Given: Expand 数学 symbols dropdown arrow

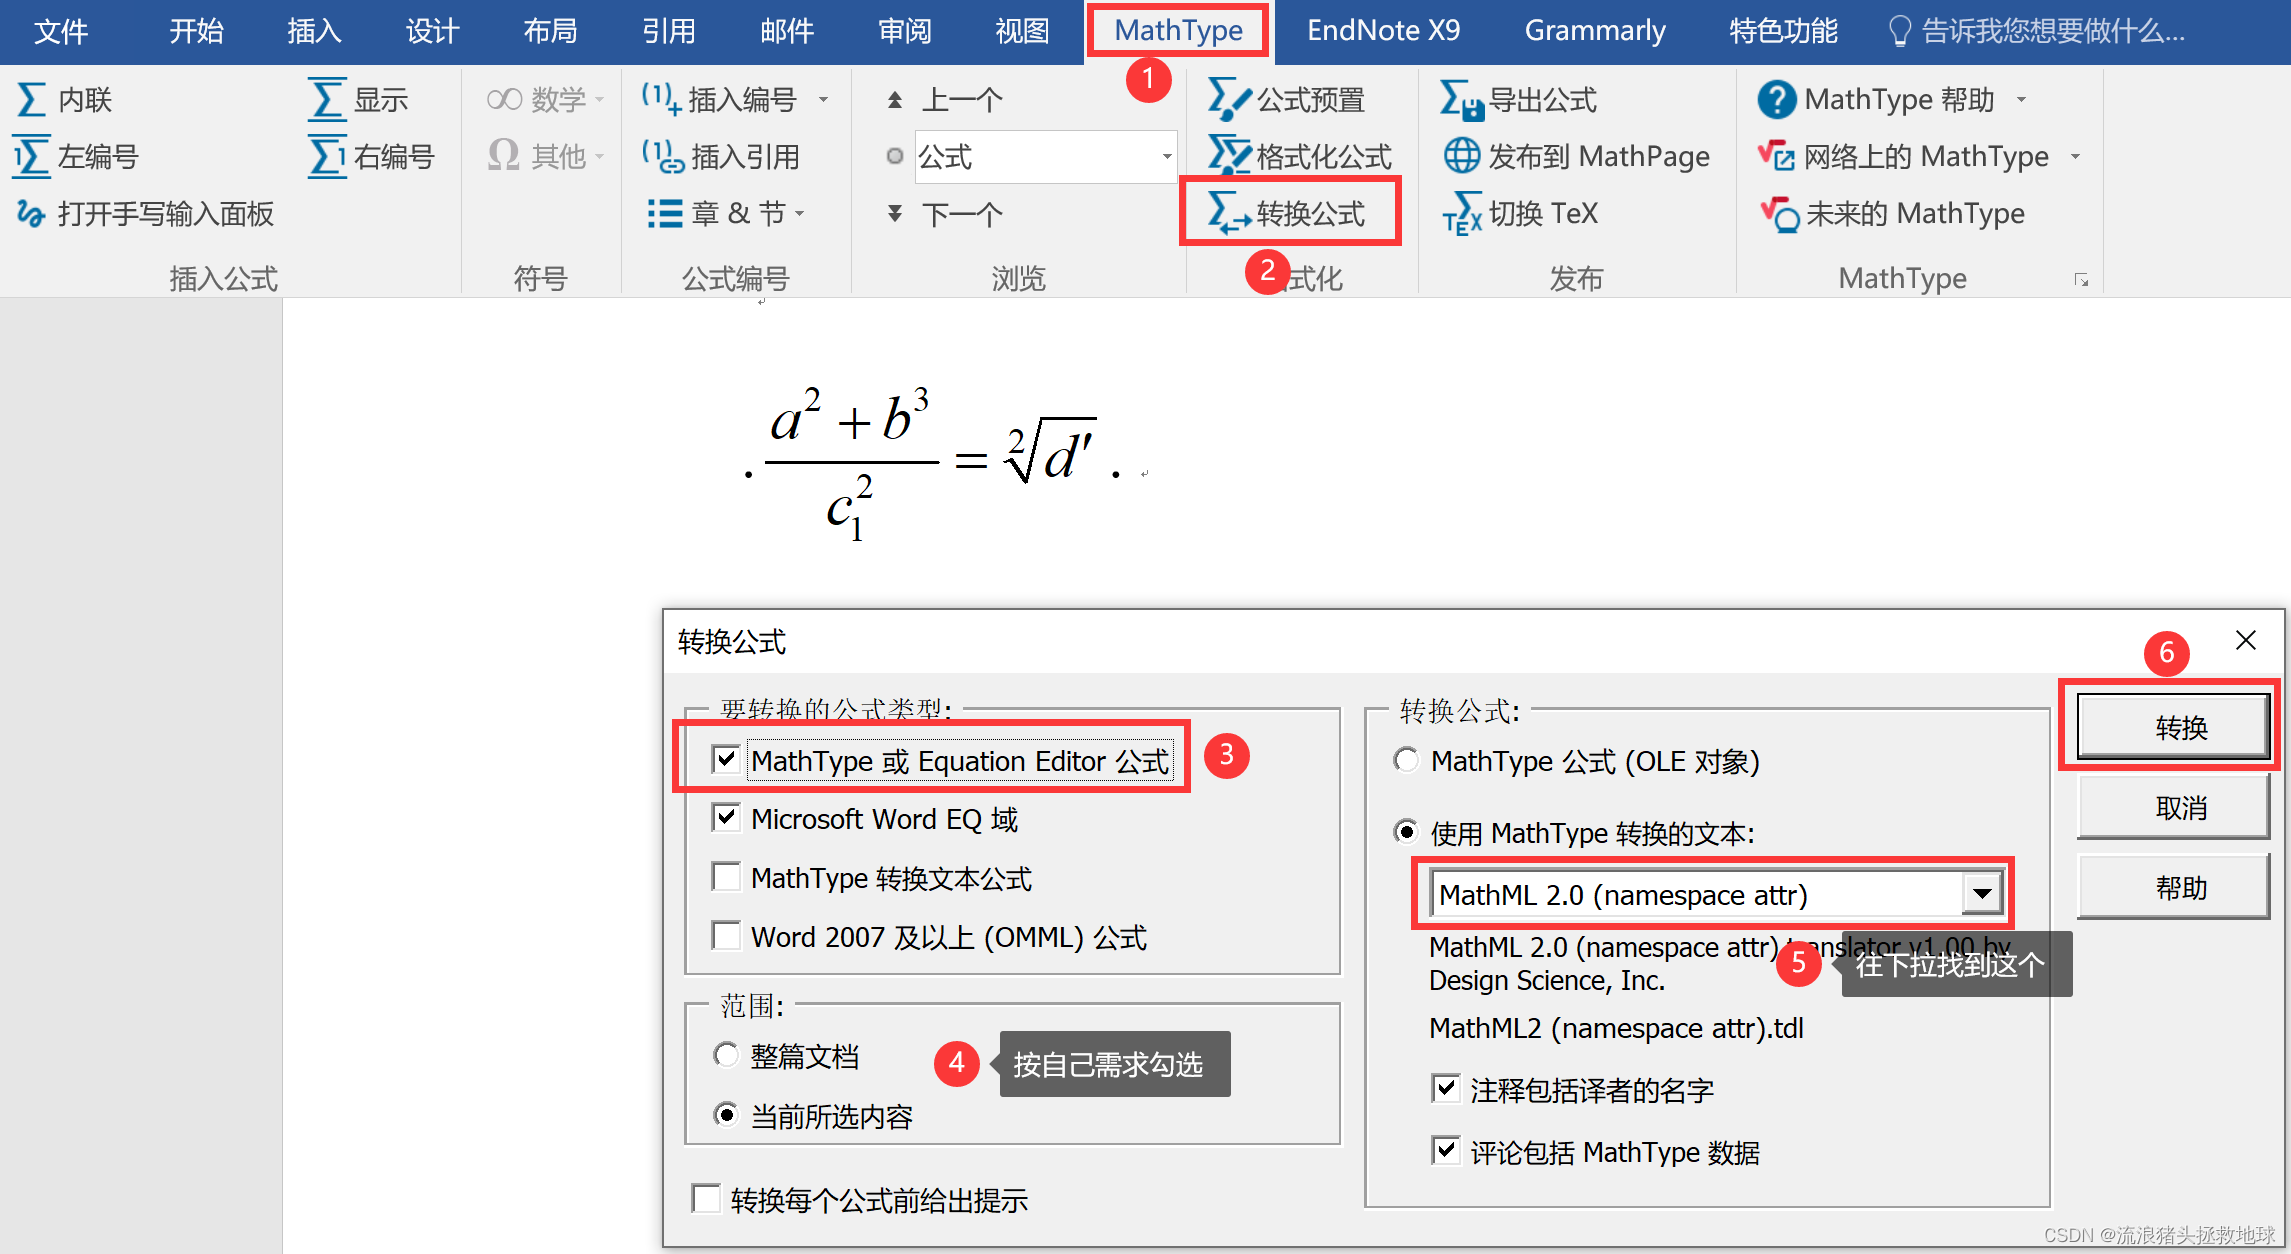Looking at the screenshot, I should click(600, 99).
